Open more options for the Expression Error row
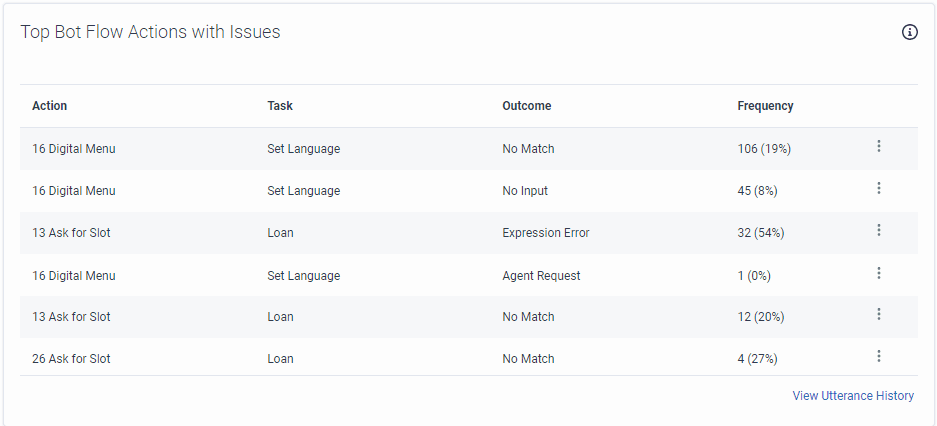The height and width of the screenshot is (426, 937). click(879, 231)
